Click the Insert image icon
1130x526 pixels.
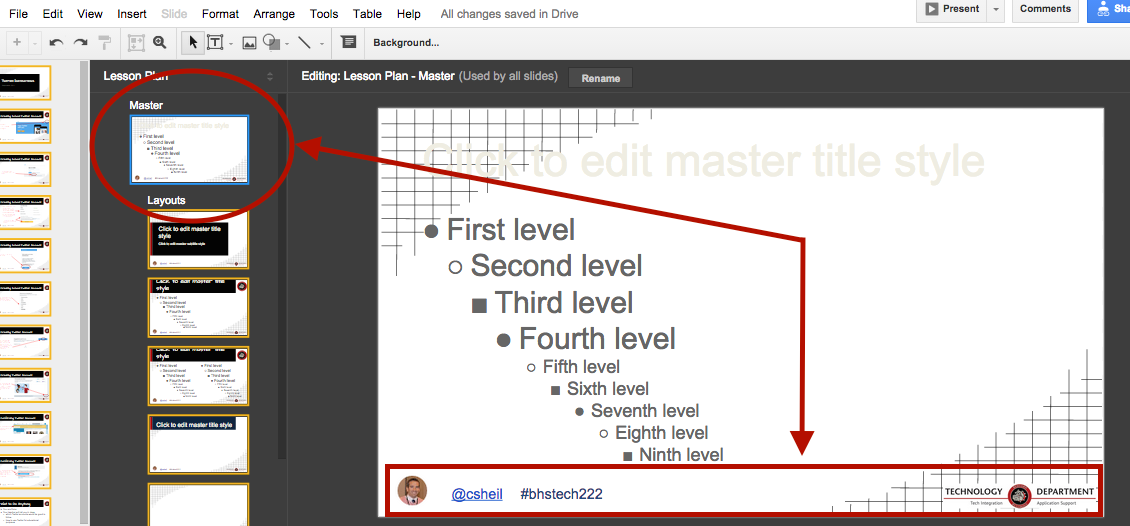click(249, 43)
